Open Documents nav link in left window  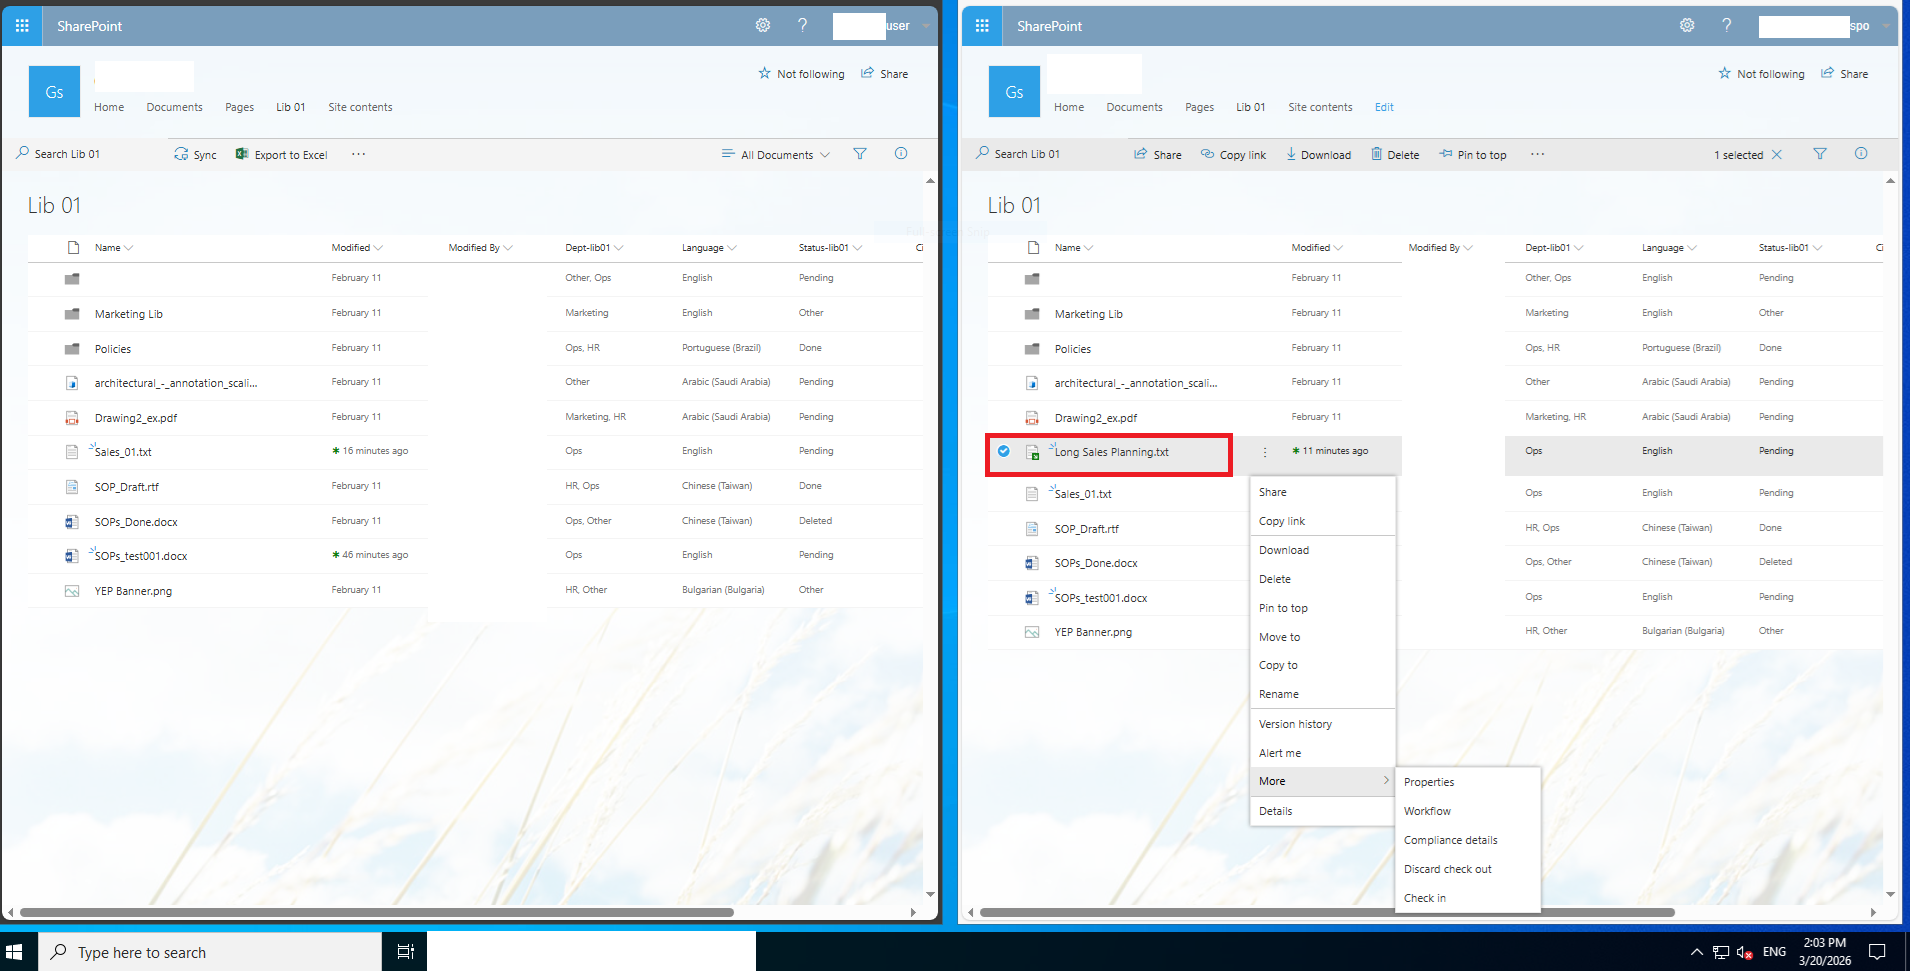pos(174,107)
